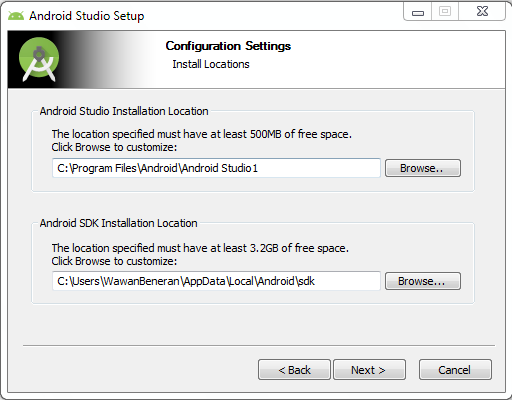Cancel the Android Studio installation
The height and width of the screenshot is (400, 512).
coord(455,370)
